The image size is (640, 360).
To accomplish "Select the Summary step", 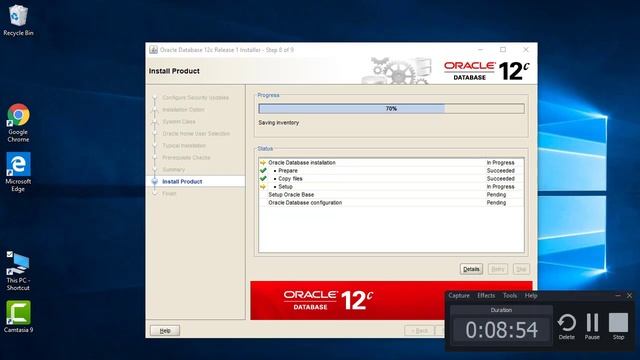I will (173, 169).
